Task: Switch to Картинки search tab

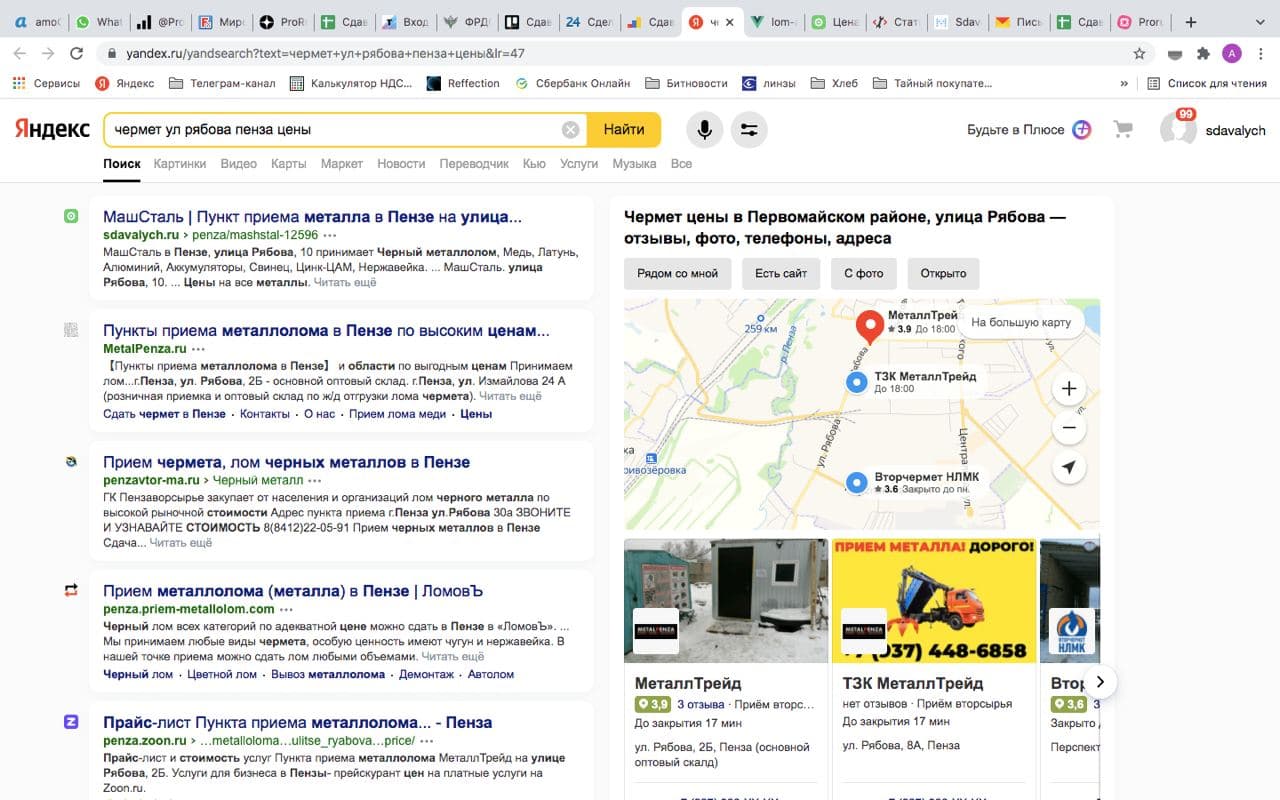Action: point(180,163)
